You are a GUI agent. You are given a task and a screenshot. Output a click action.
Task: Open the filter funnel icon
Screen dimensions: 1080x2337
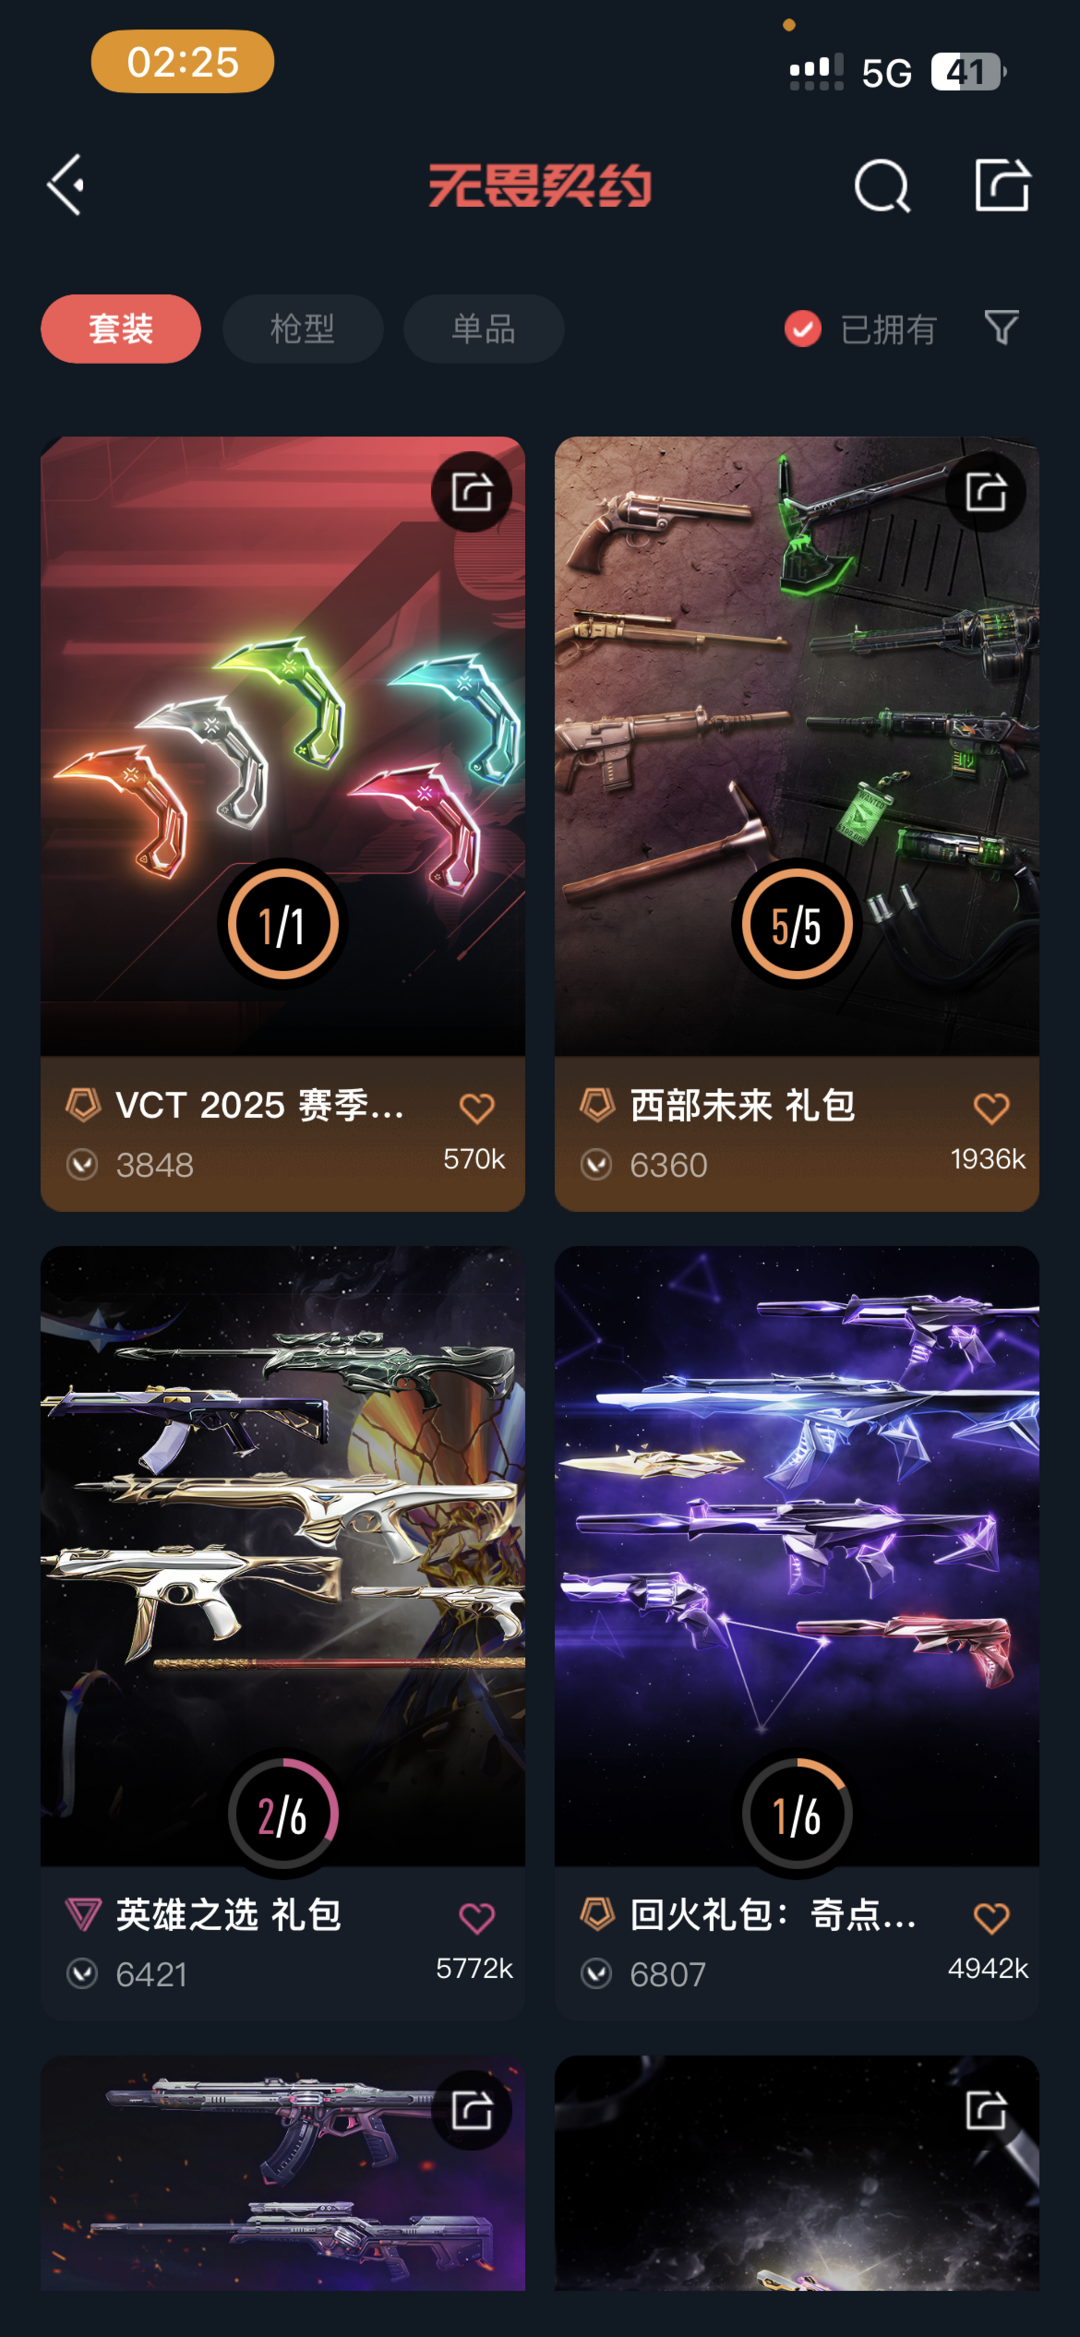tap(1001, 327)
